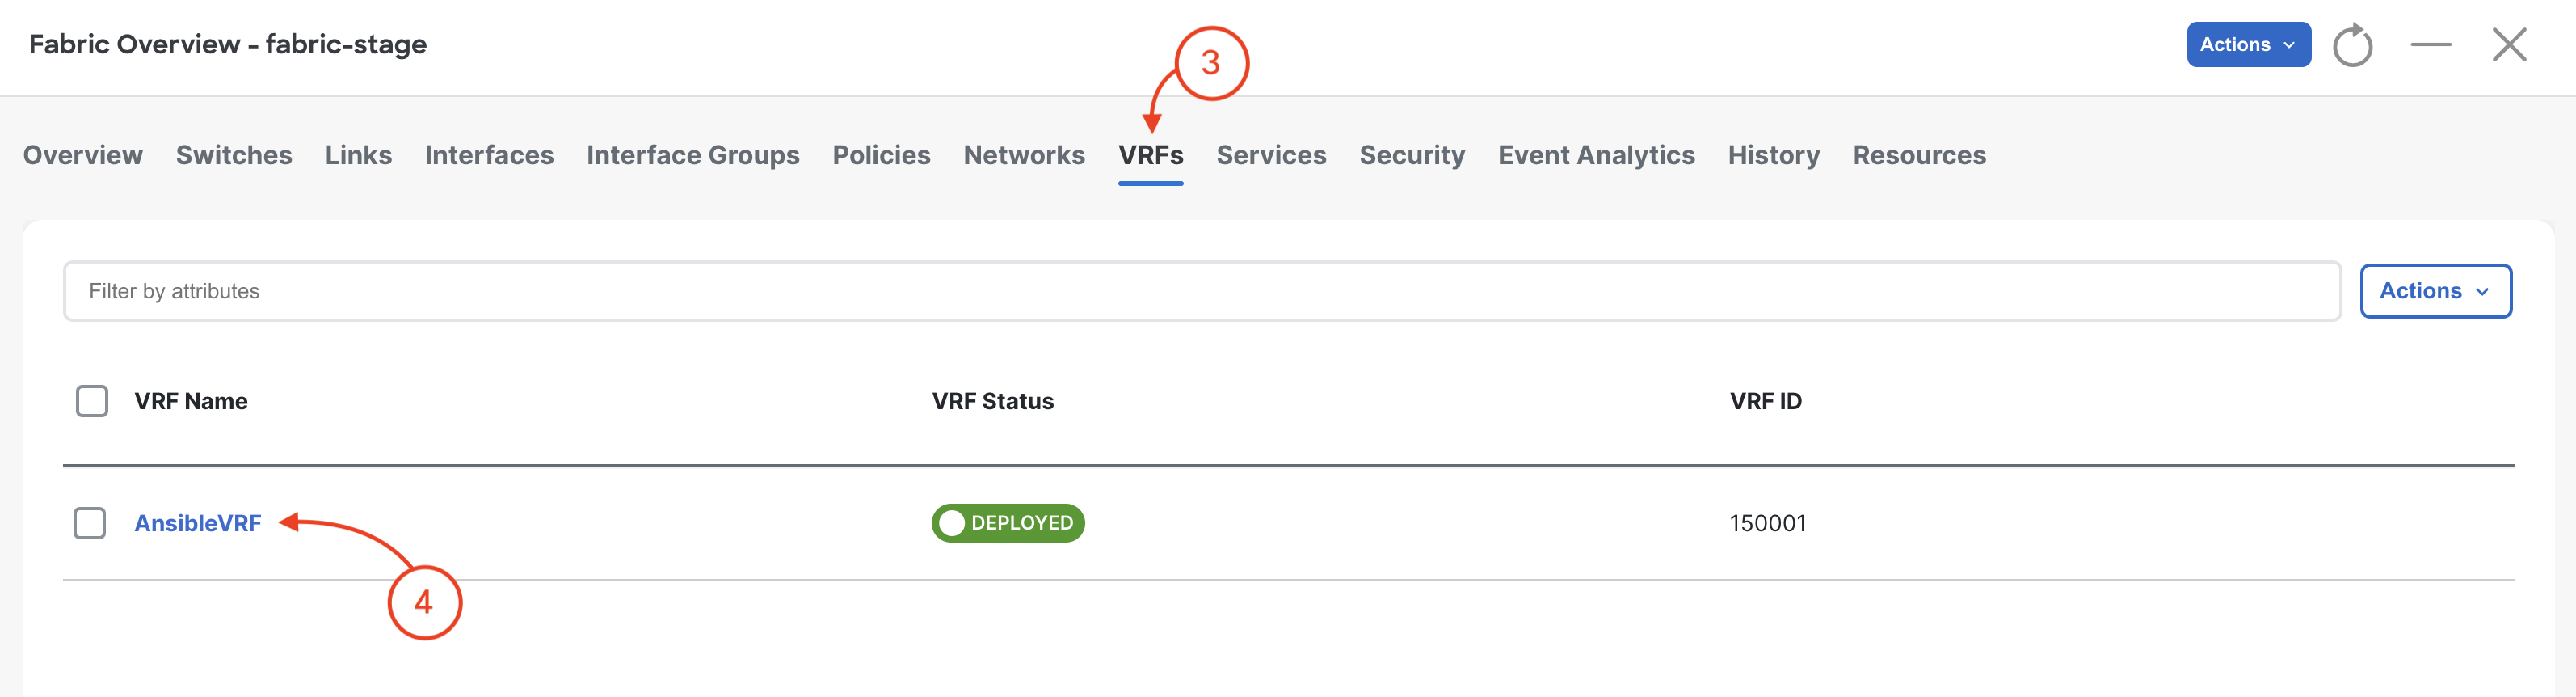The width and height of the screenshot is (2576, 697).
Task: Click the DEPLOYED status badge
Action: tap(1008, 523)
